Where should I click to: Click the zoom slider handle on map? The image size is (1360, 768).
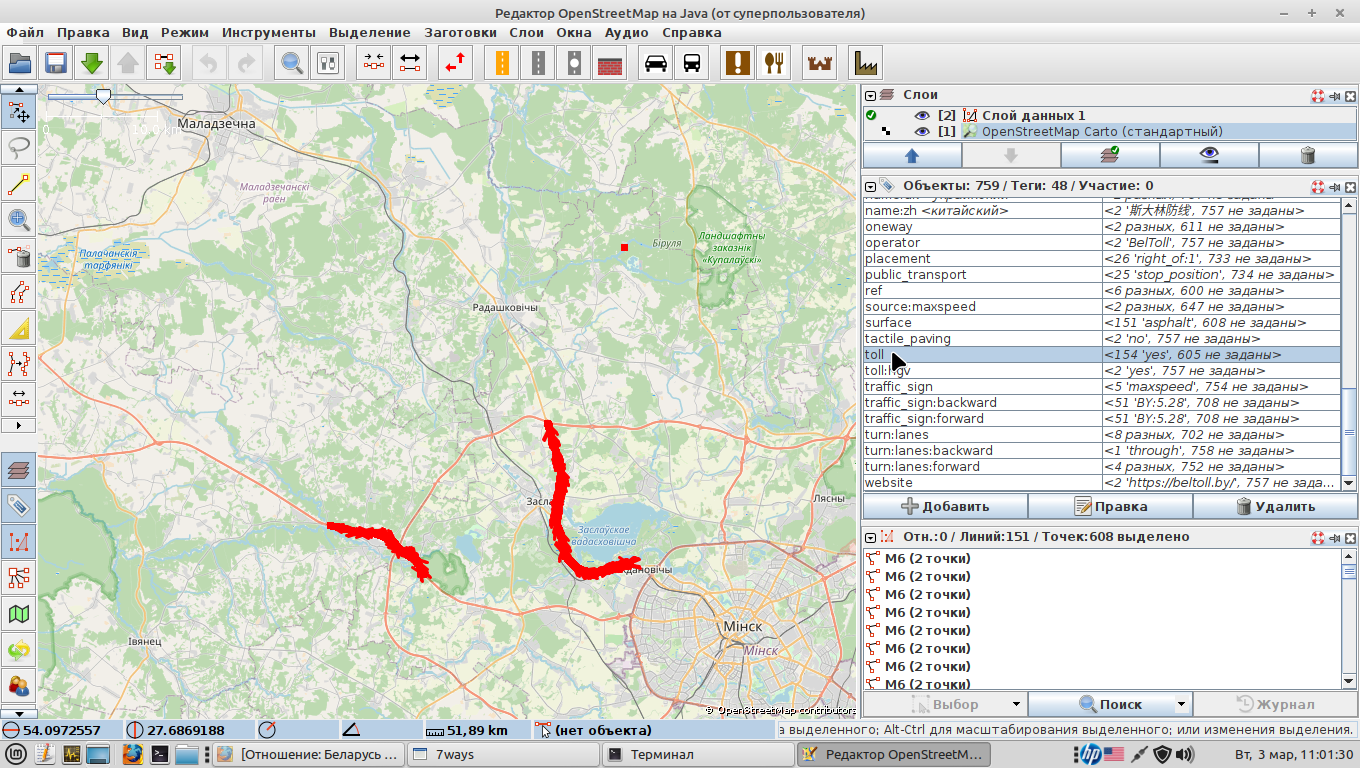[102, 96]
